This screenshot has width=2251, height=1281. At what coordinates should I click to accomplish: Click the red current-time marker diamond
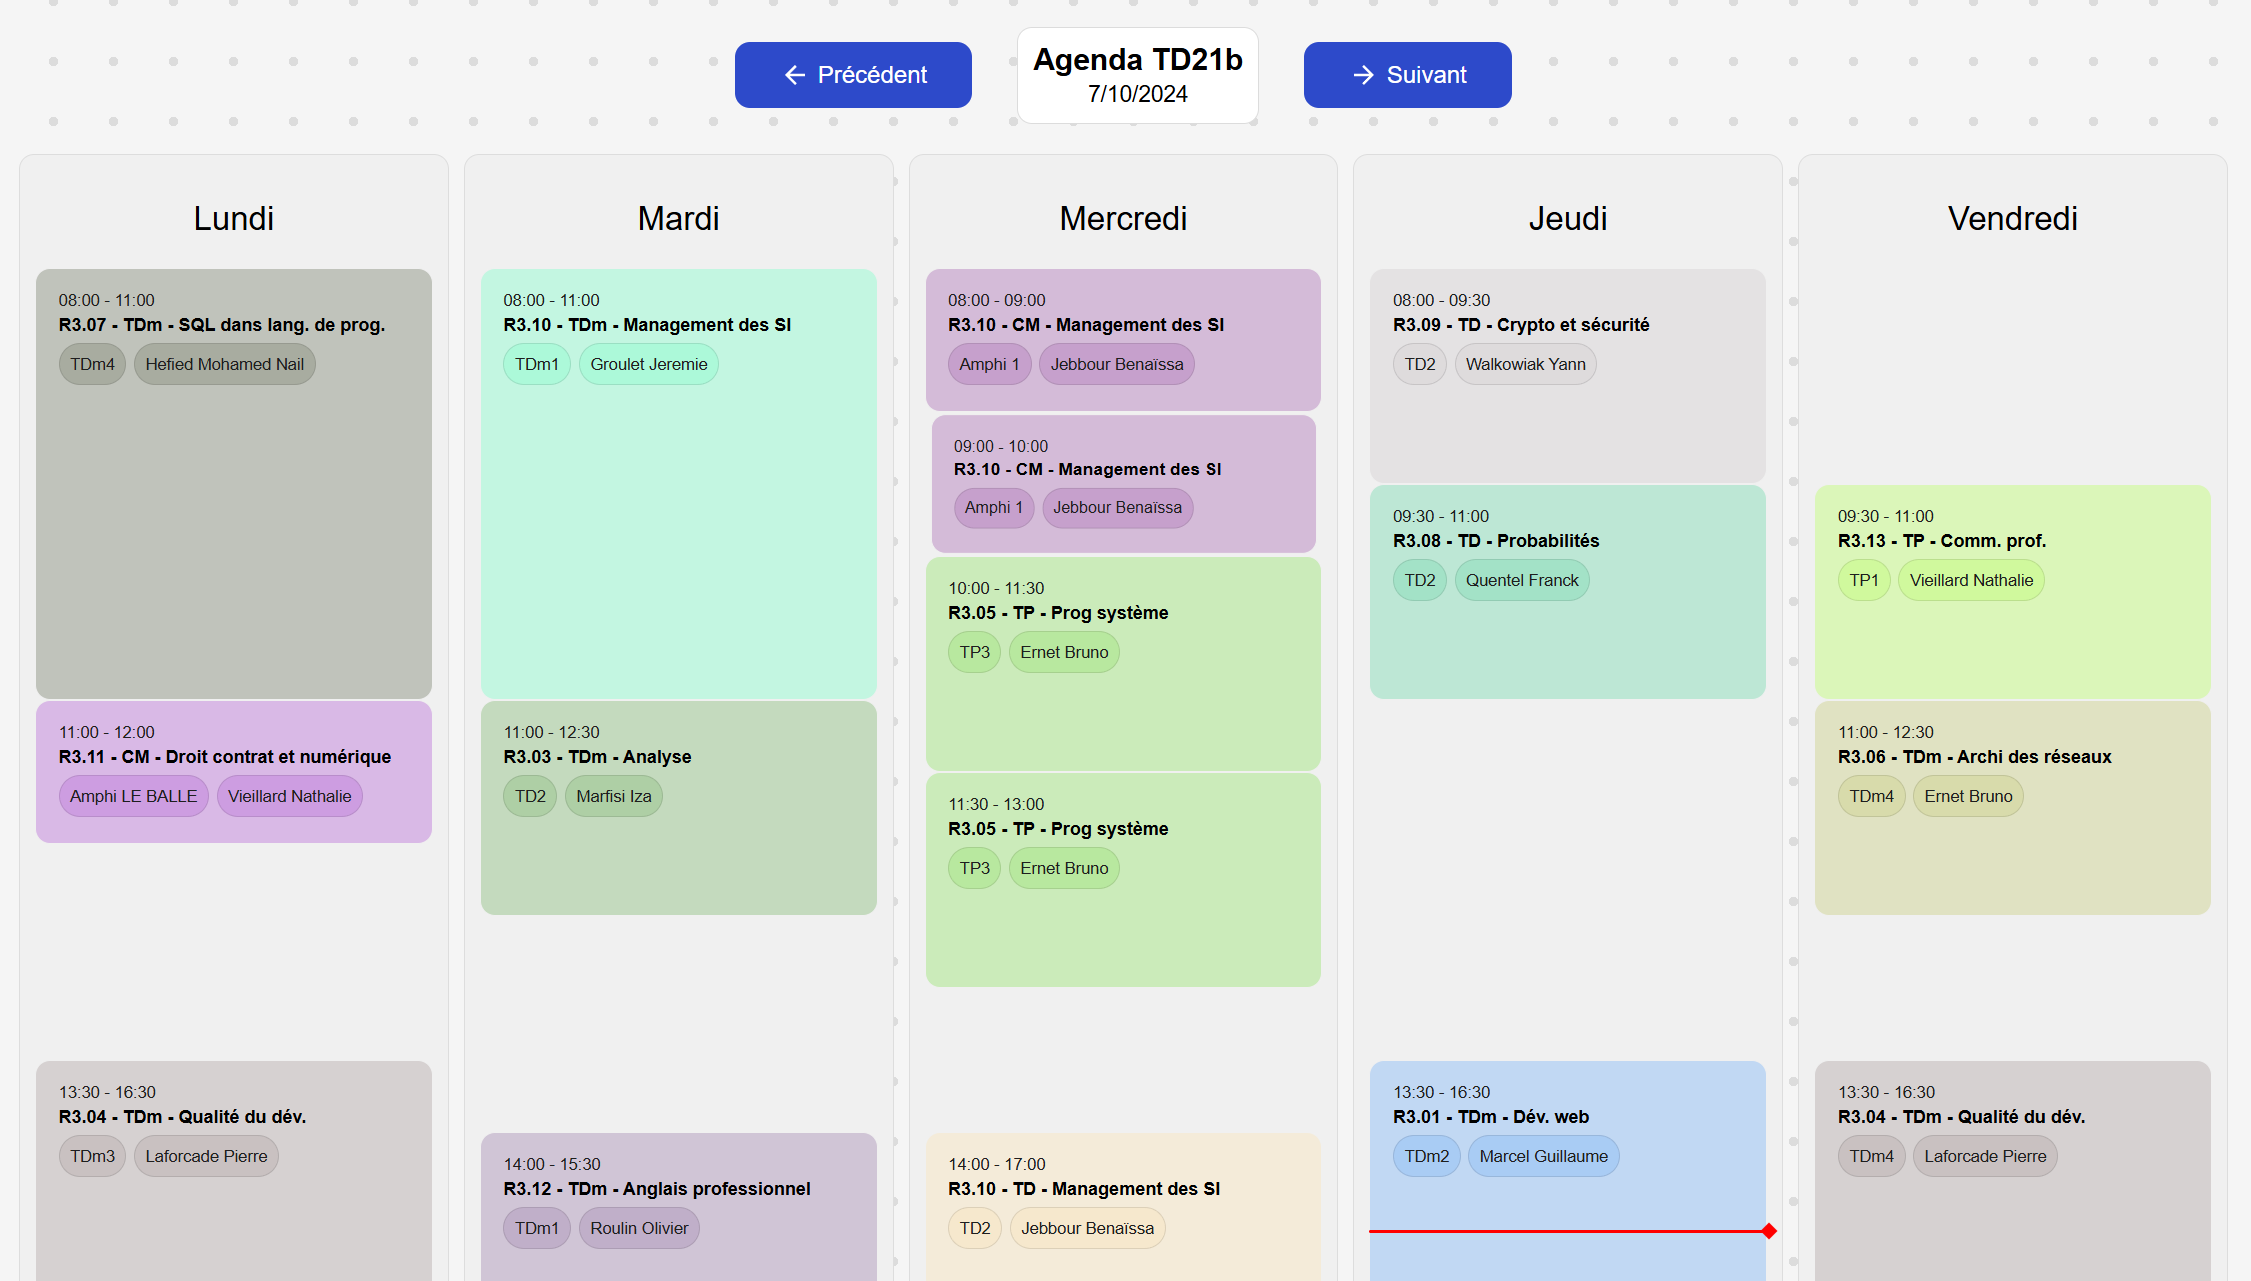click(x=1769, y=1231)
